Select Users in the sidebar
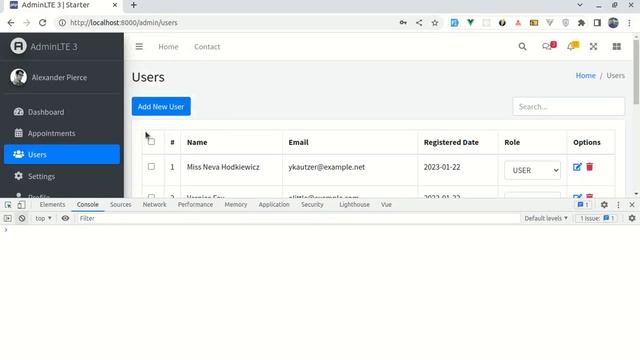The height and width of the screenshot is (360, 640). coord(62,154)
